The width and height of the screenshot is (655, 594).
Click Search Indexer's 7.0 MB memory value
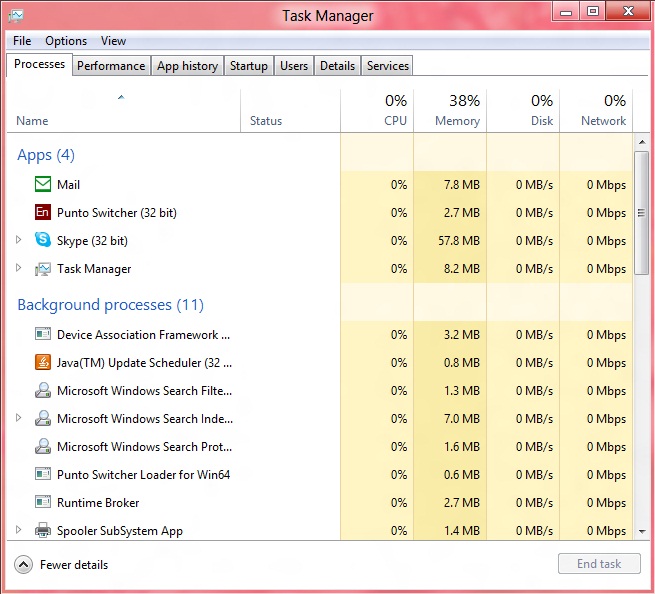[x=462, y=419]
